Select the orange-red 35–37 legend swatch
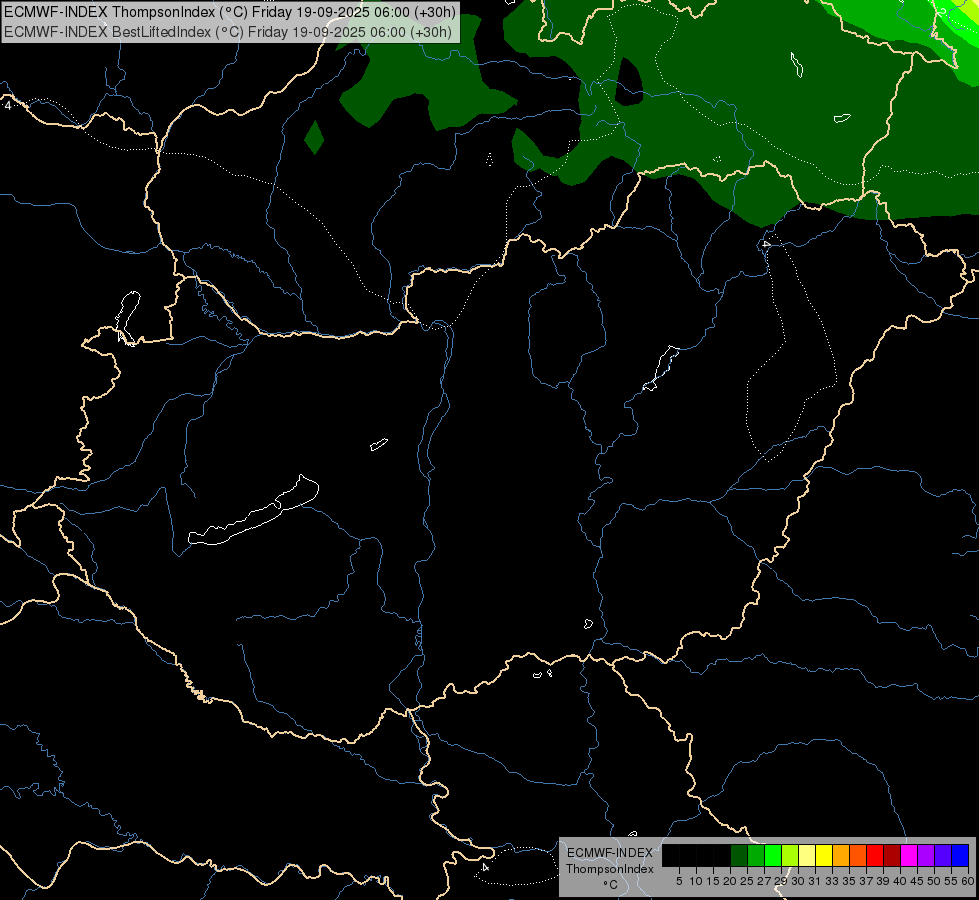The image size is (979, 900). 858,855
